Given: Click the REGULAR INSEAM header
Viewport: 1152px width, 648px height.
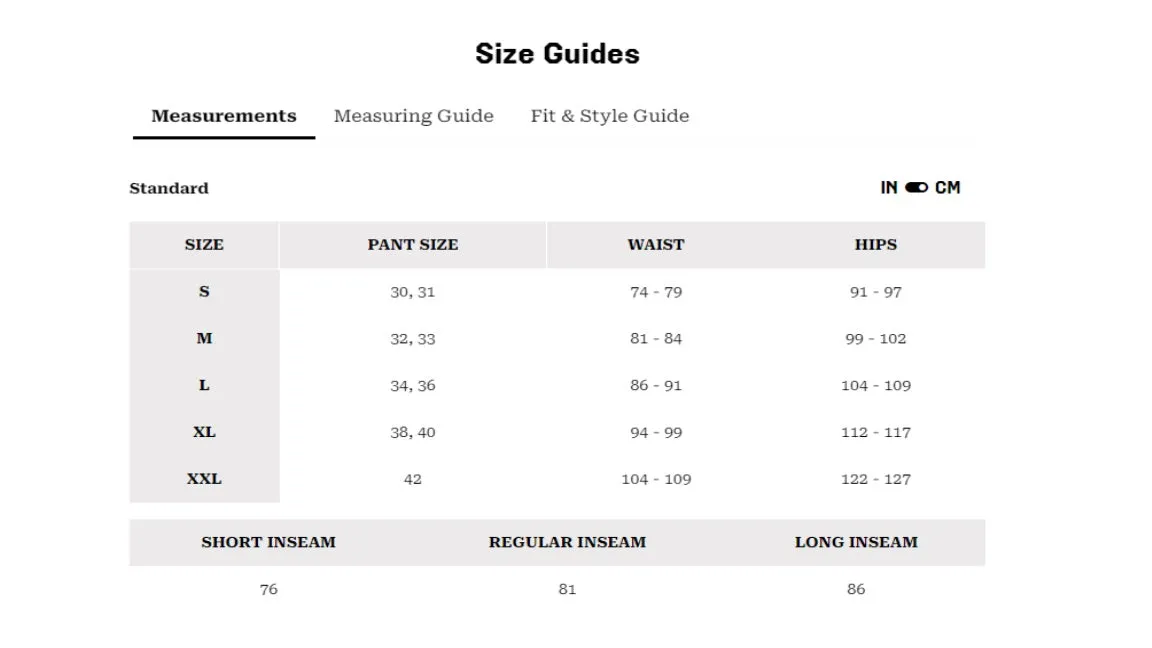Looking at the screenshot, I should pos(567,542).
